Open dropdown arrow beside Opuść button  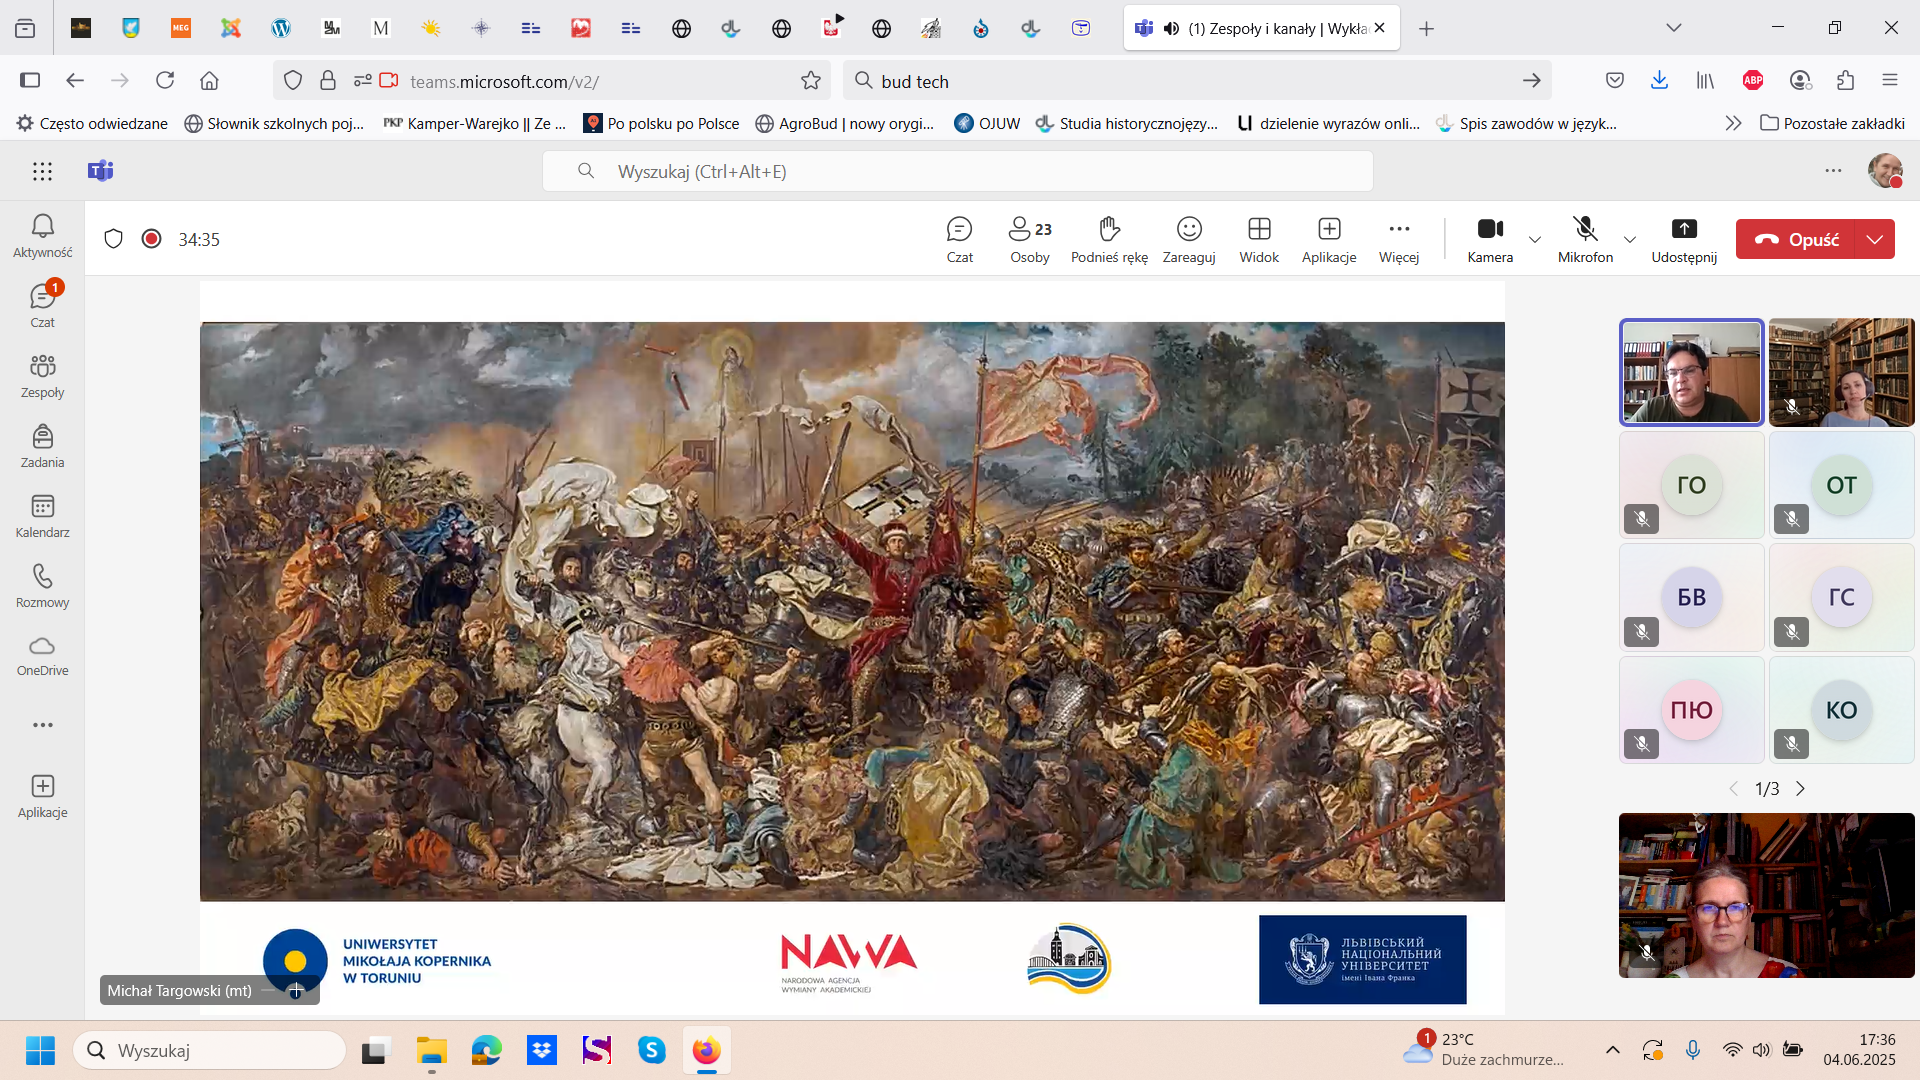(1875, 240)
